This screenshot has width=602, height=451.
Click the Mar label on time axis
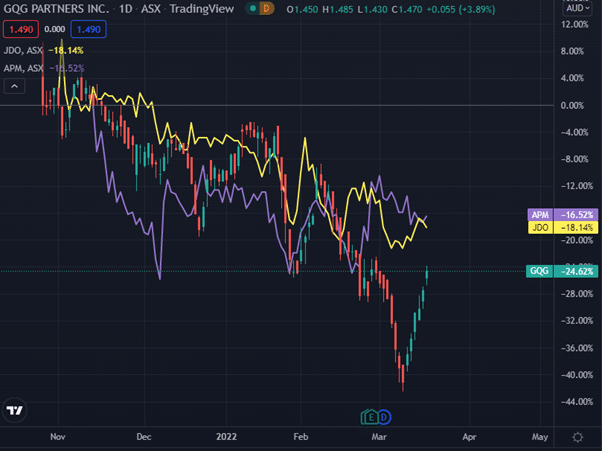pos(379,437)
